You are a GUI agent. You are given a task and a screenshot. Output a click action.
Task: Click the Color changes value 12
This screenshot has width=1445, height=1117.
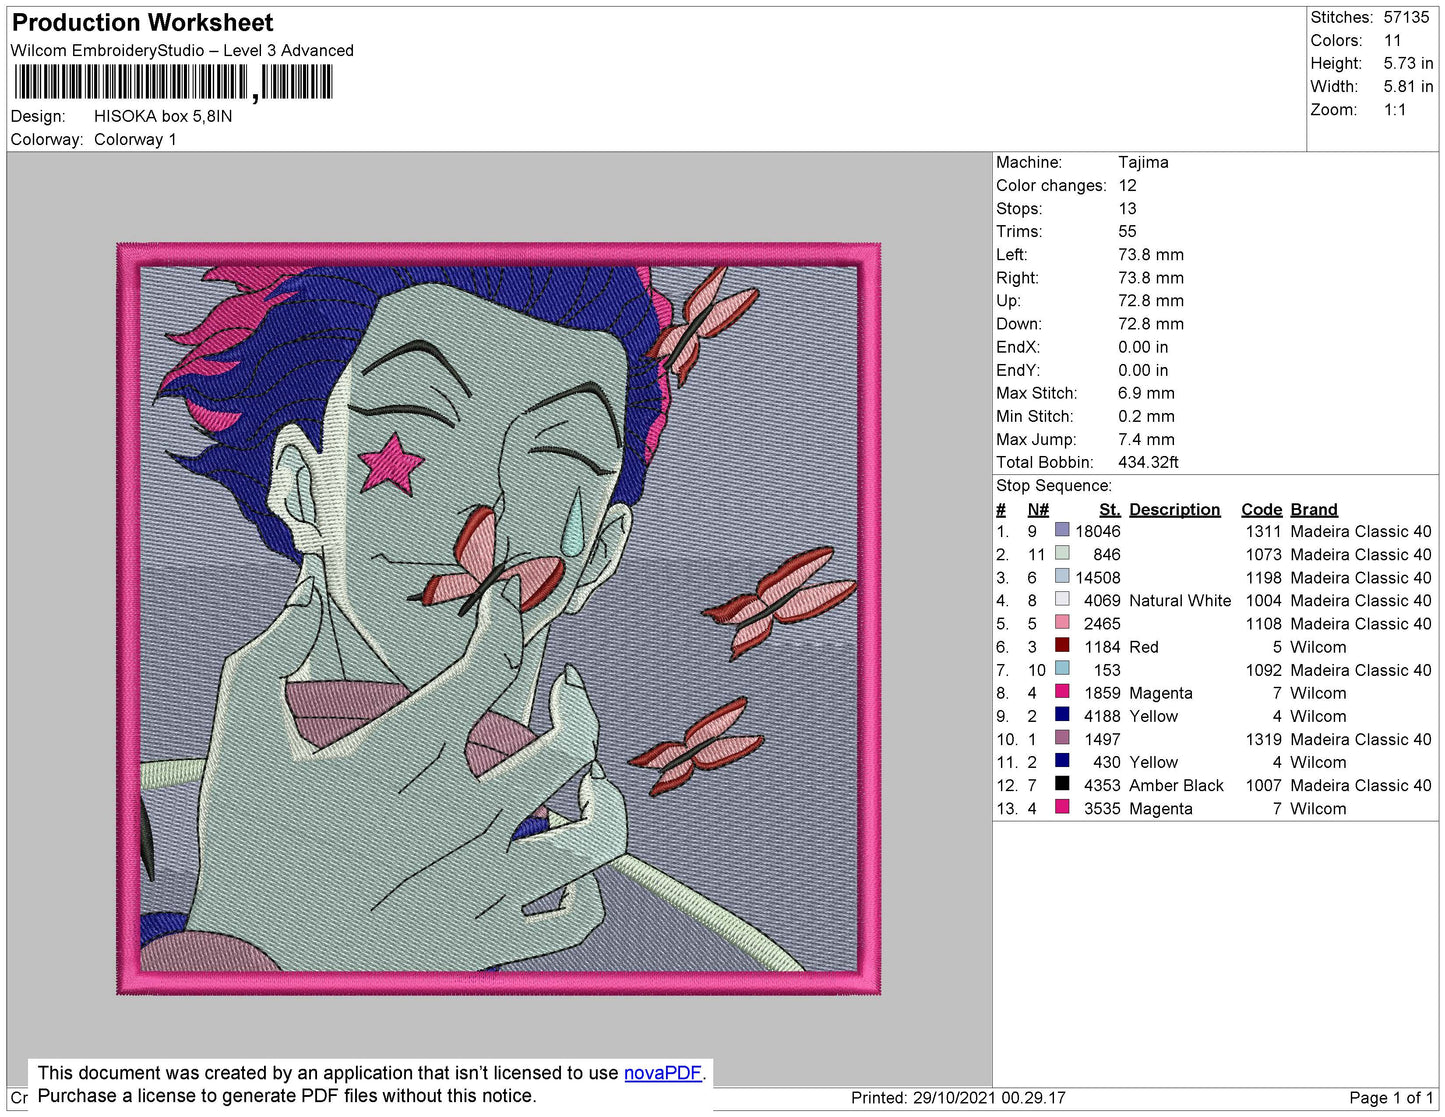1127,185
